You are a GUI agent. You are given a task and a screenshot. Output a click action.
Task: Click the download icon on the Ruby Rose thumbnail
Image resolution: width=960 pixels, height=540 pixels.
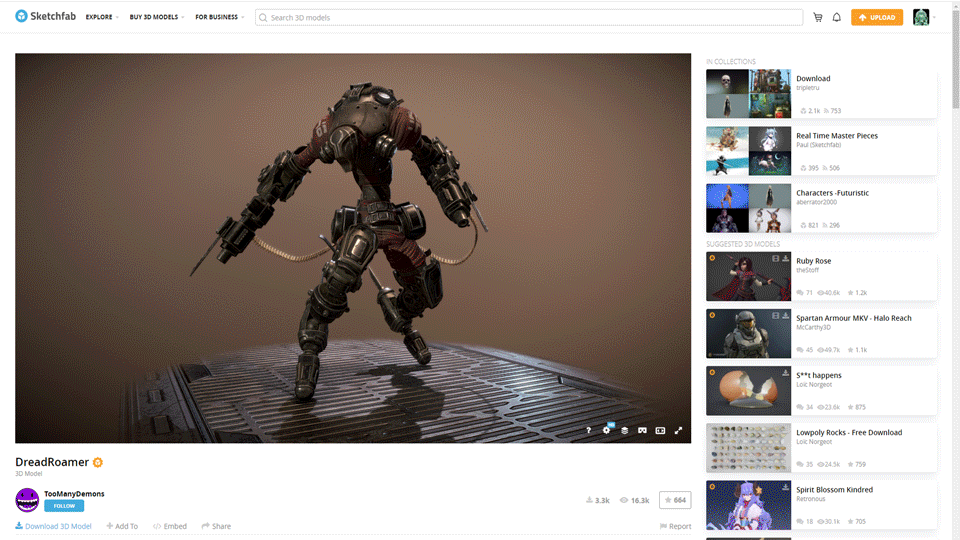[x=786, y=258]
